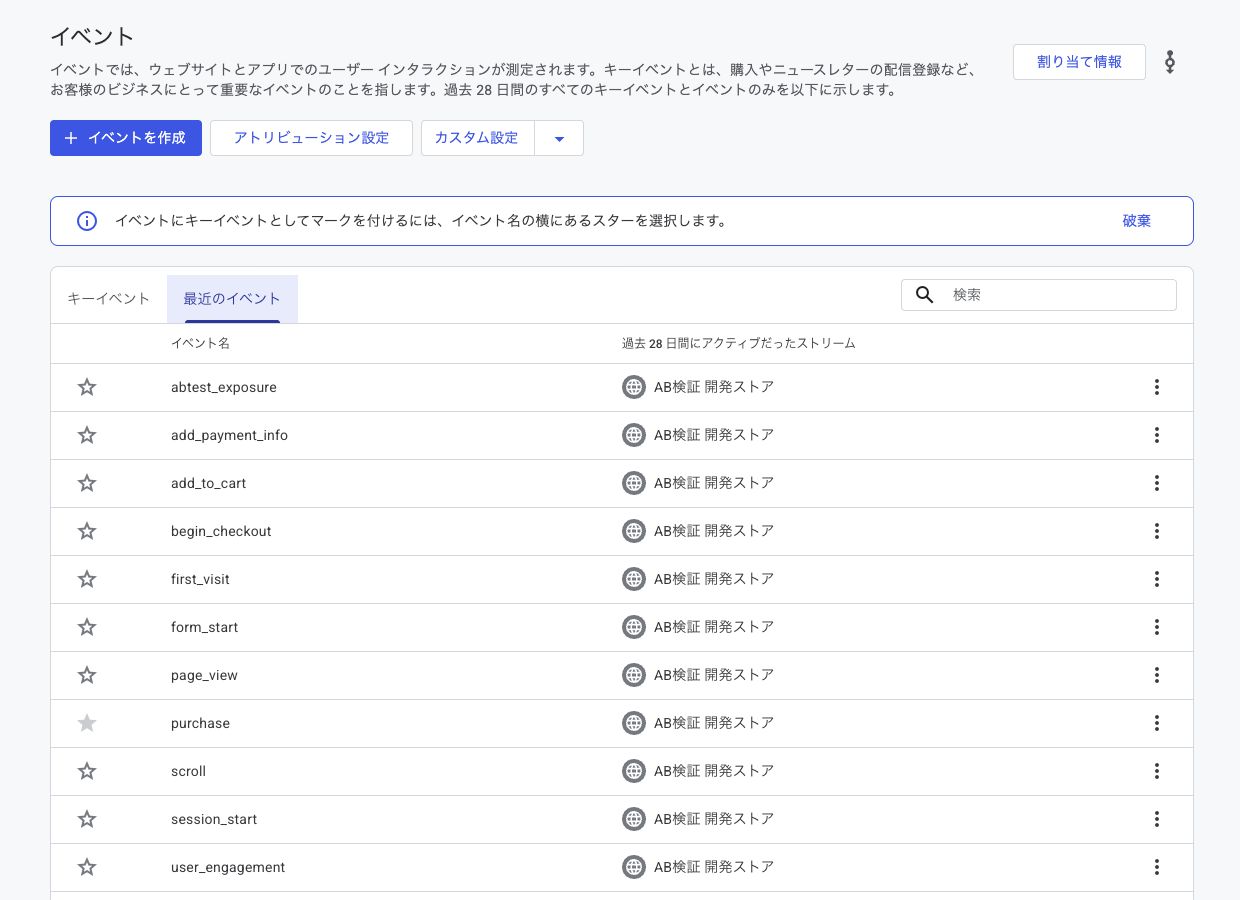1240x900 pixels.
Task: Click the begin_checkout event name
Action: (221, 531)
